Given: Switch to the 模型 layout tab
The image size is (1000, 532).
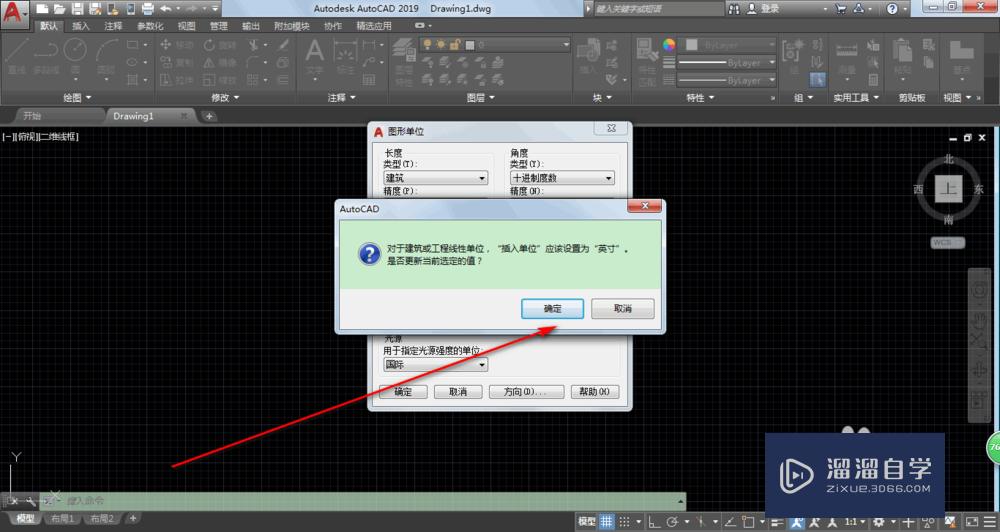Looking at the screenshot, I should [x=25, y=519].
